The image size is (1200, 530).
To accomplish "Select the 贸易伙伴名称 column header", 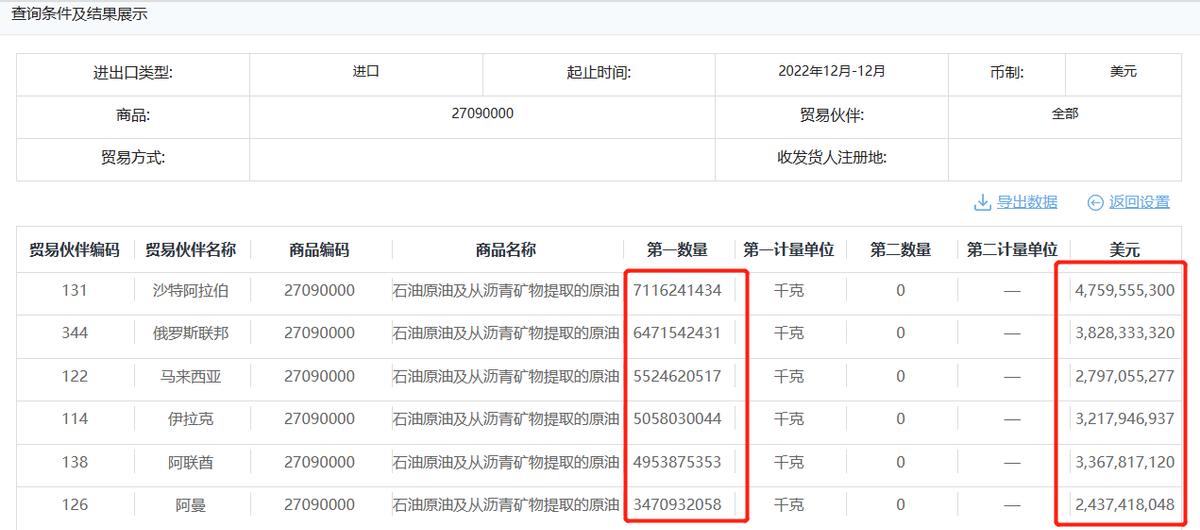I will pos(190,250).
